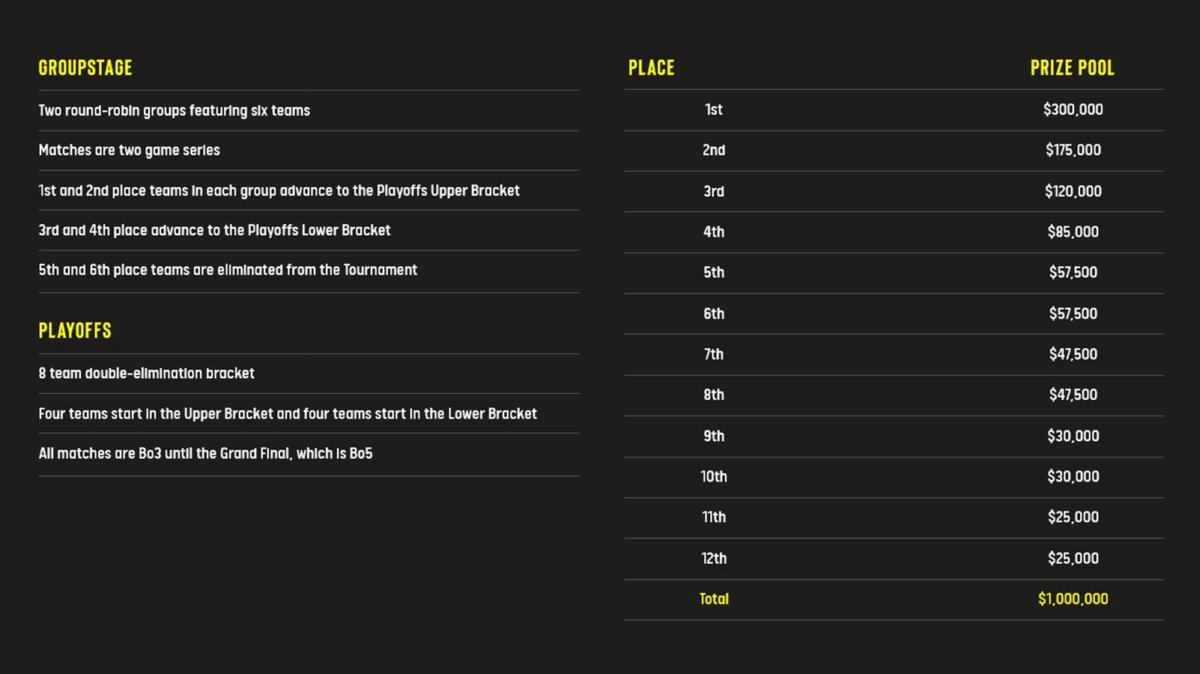Click the 4th place row label
Image resolution: width=1200 pixels, height=674 pixels.
coord(714,232)
